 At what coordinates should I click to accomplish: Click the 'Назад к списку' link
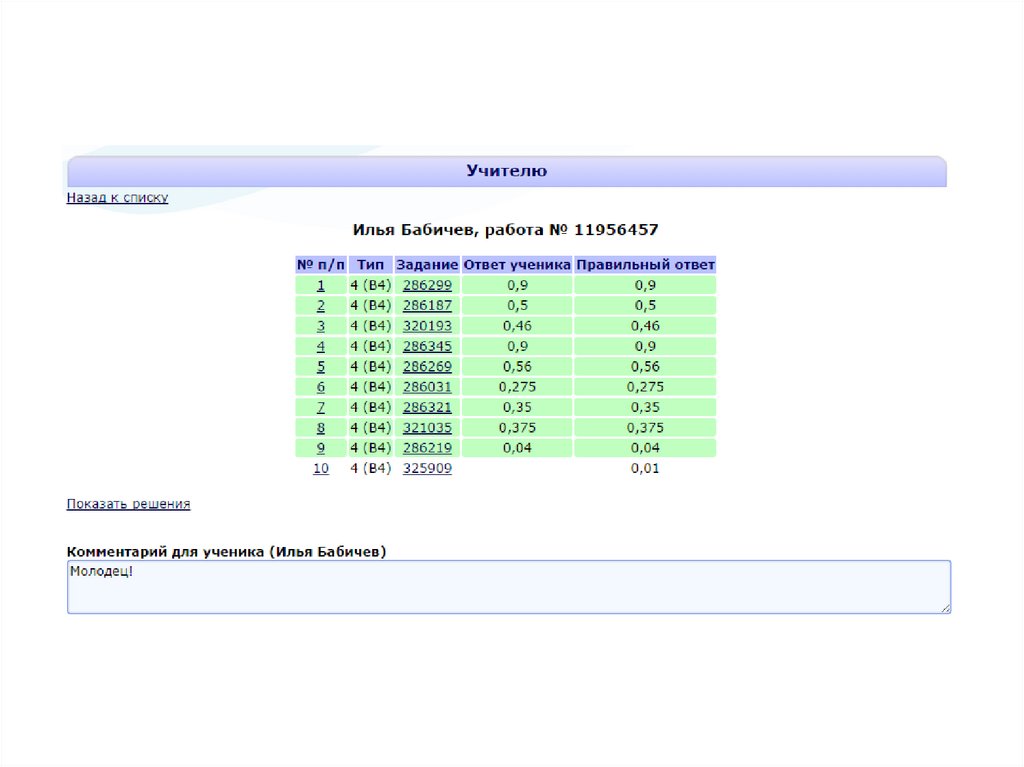(117, 198)
